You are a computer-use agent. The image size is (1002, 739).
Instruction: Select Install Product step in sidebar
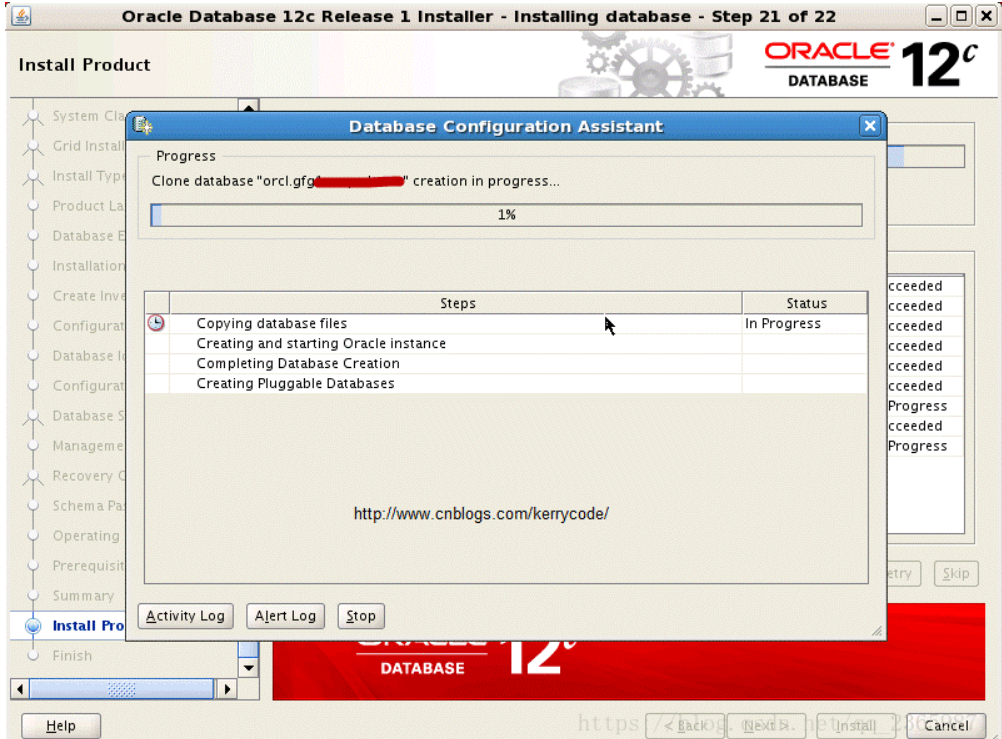(x=88, y=626)
